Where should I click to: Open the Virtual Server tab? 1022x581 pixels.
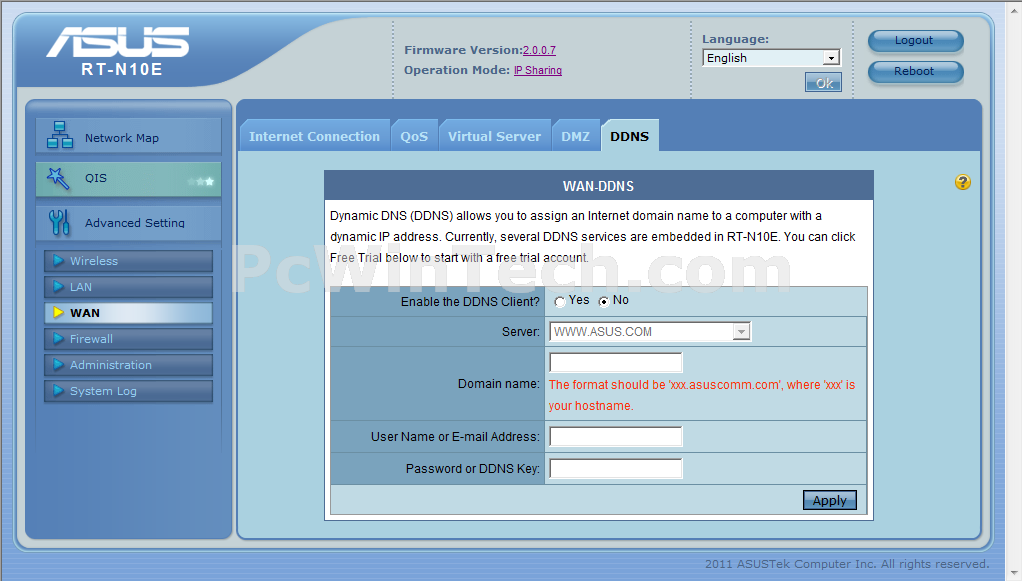(x=495, y=136)
